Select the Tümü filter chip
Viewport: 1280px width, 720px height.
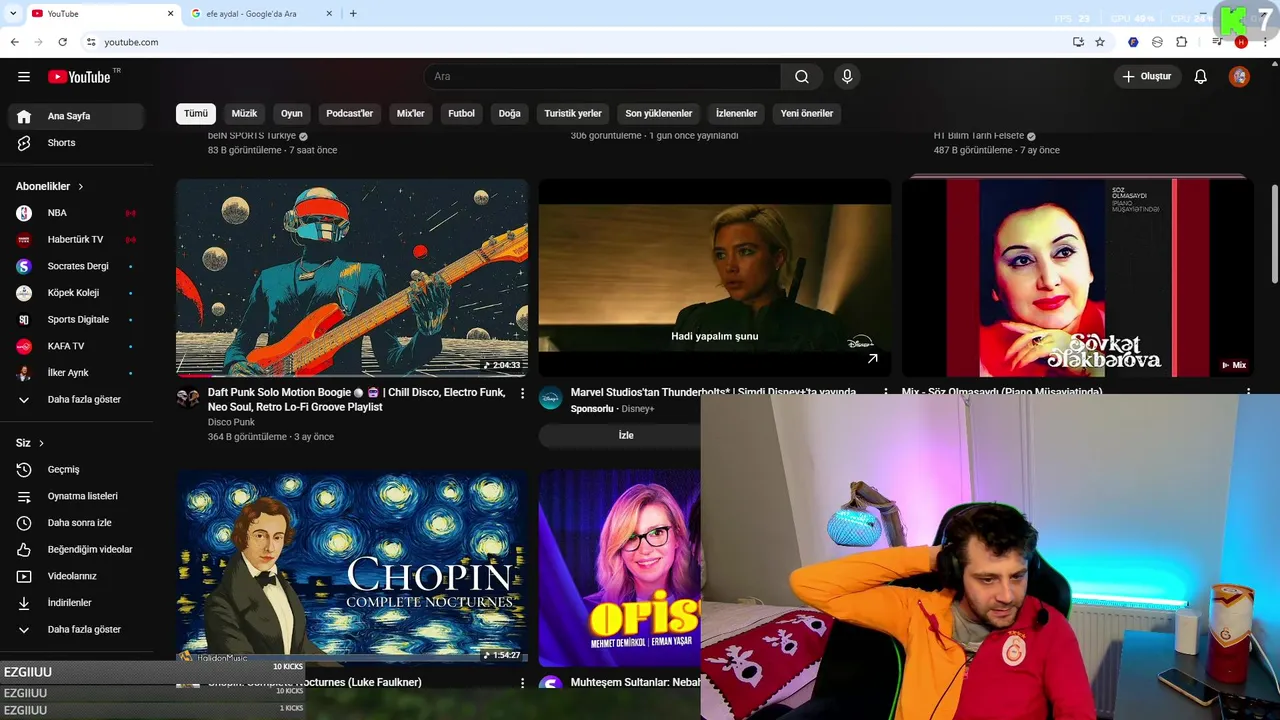click(x=196, y=114)
